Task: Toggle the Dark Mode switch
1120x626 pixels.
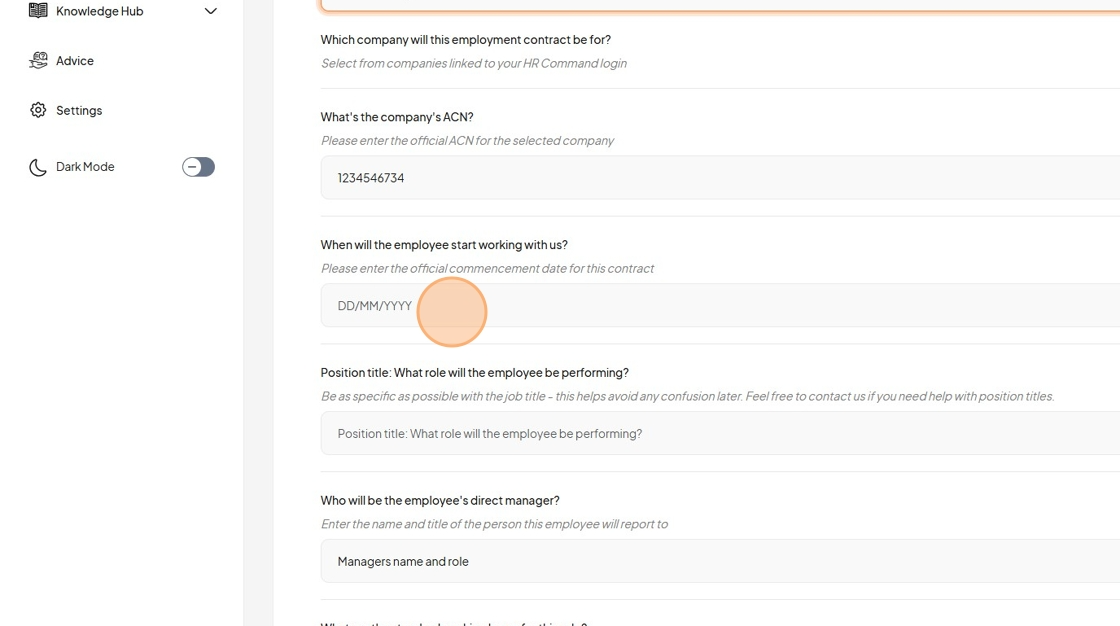Action: click(x=198, y=167)
